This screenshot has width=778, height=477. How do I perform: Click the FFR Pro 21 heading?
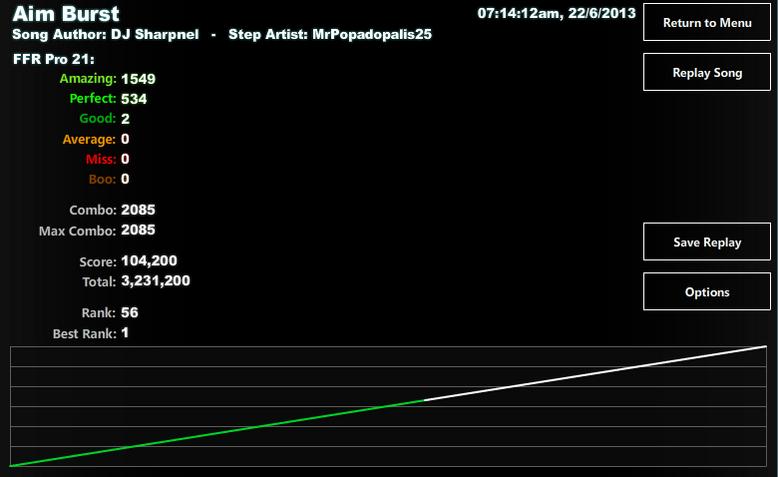tap(54, 59)
